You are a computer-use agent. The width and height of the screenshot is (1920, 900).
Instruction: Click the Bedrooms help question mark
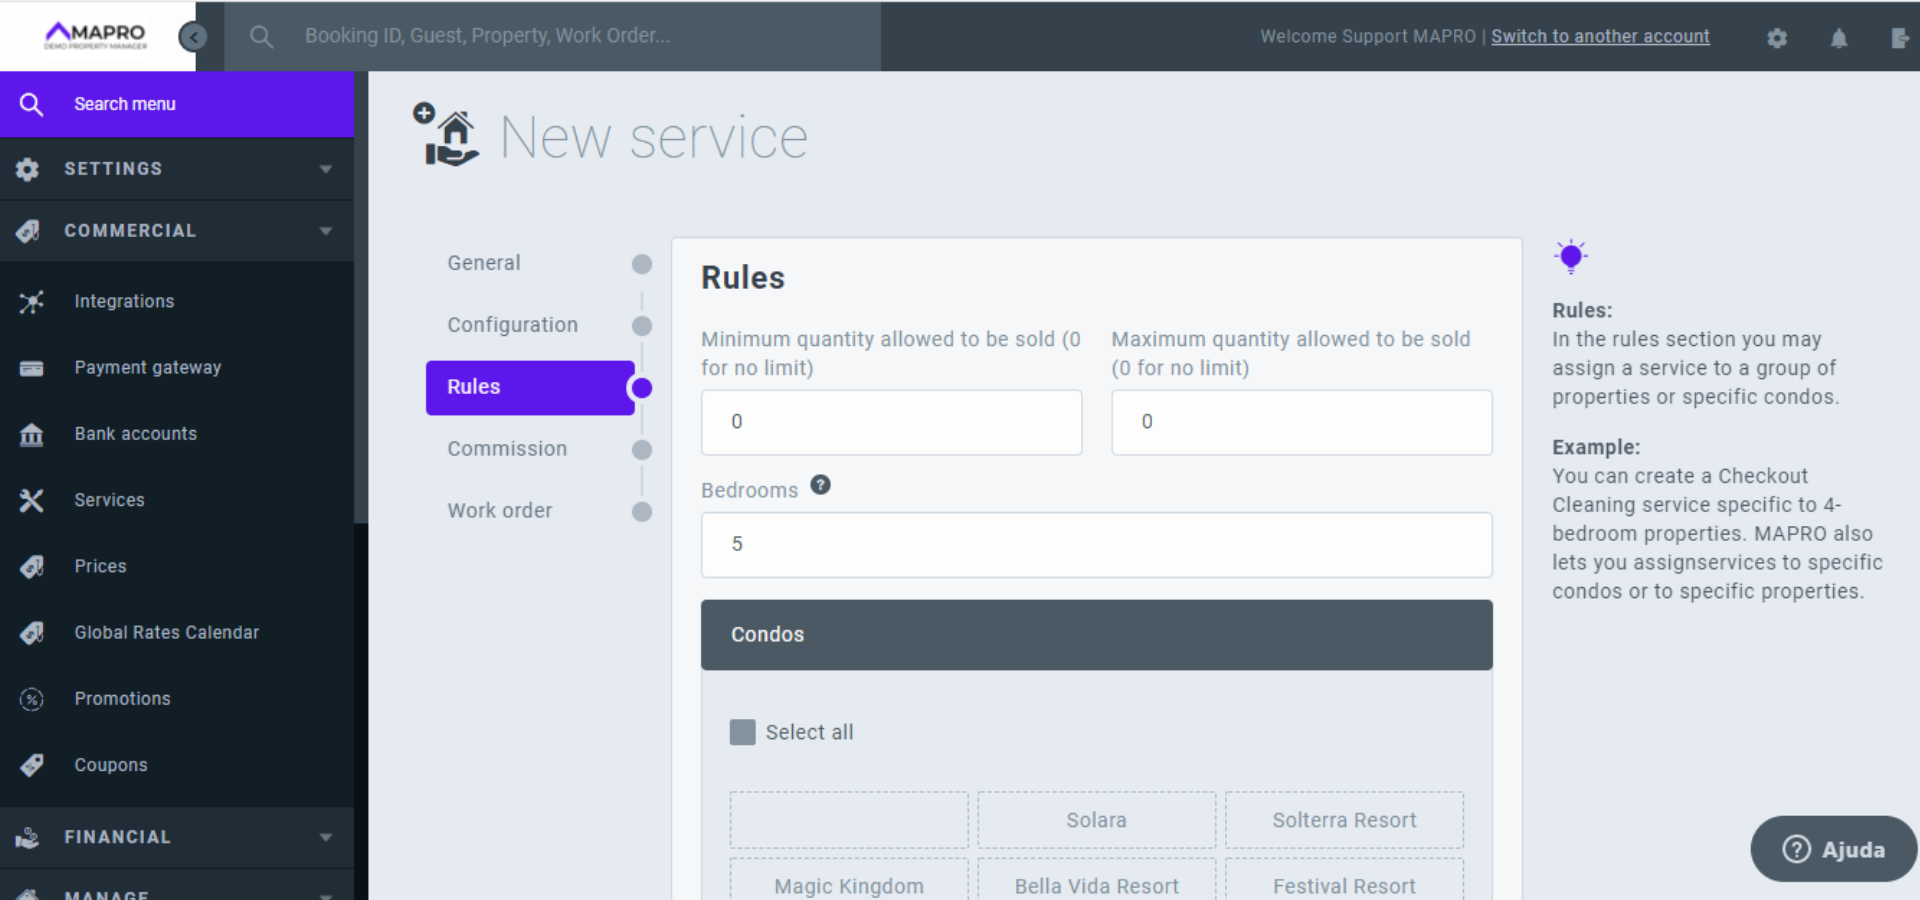tap(820, 485)
